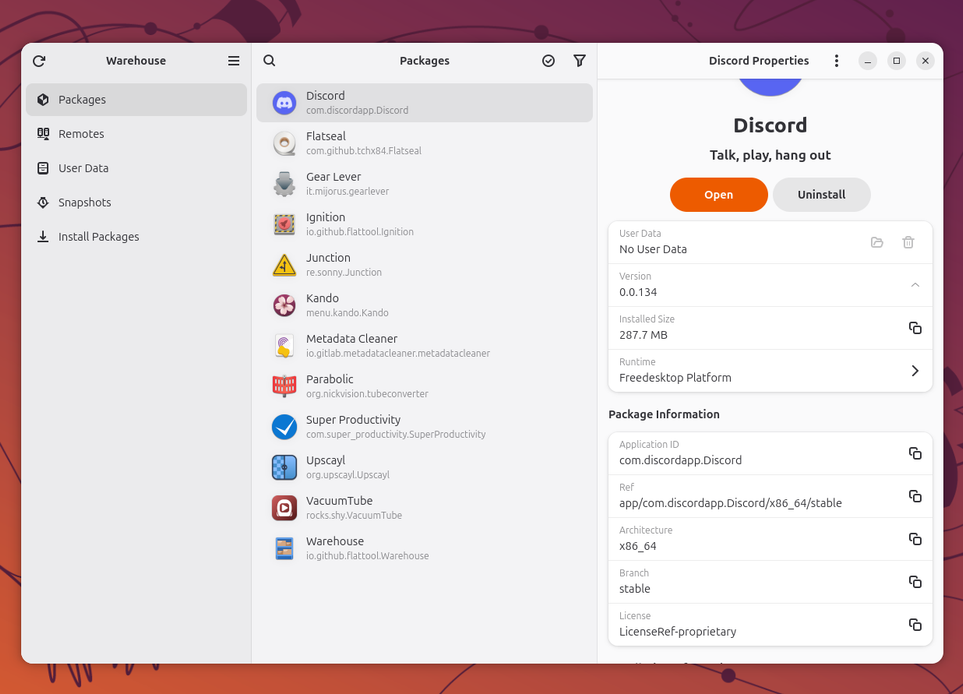Click the rocks.shy.VacuumTube text
This screenshot has width=963, height=694.
[354, 516]
